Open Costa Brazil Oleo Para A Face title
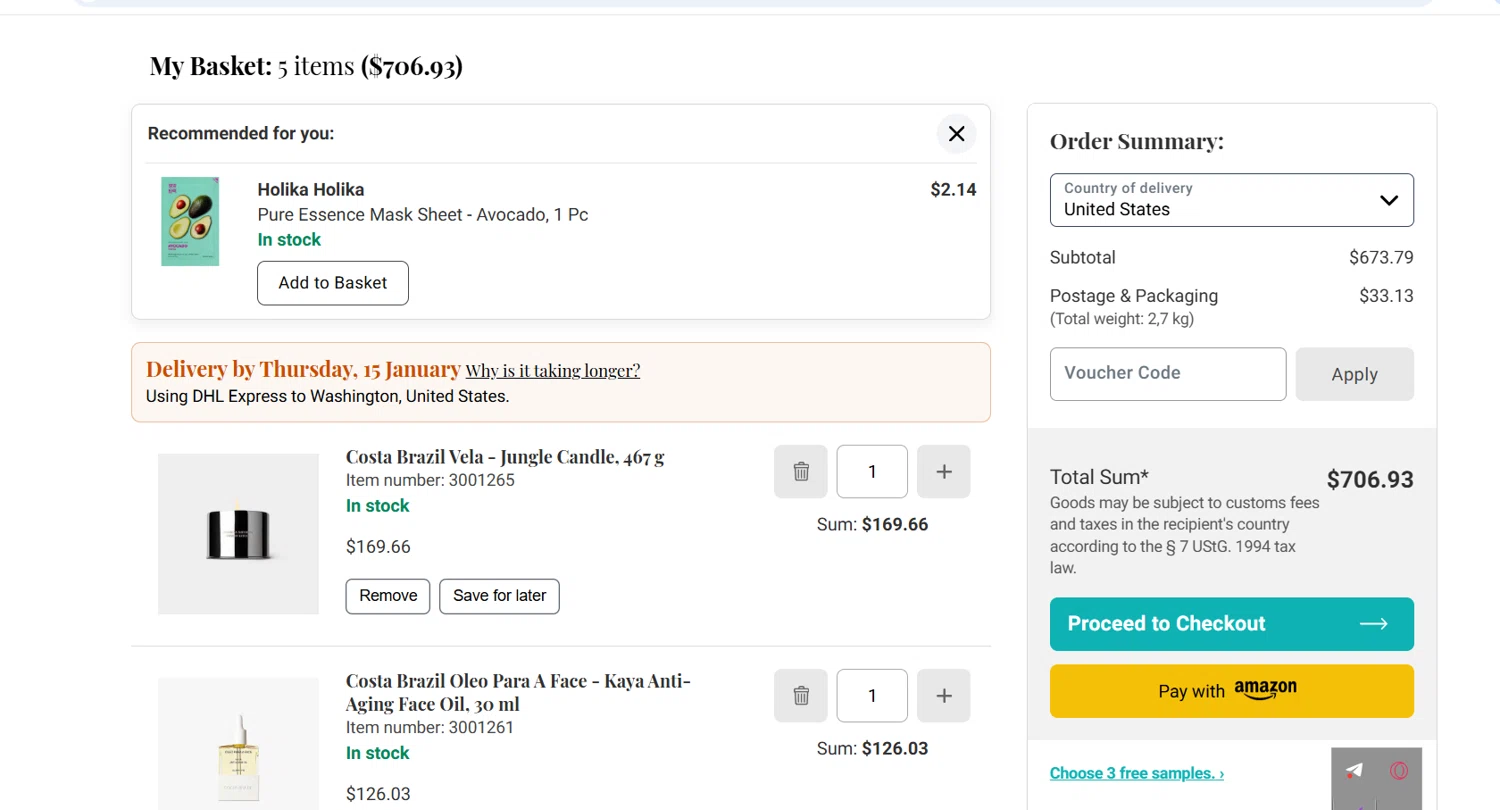The image size is (1500, 810). coord(518,692)
